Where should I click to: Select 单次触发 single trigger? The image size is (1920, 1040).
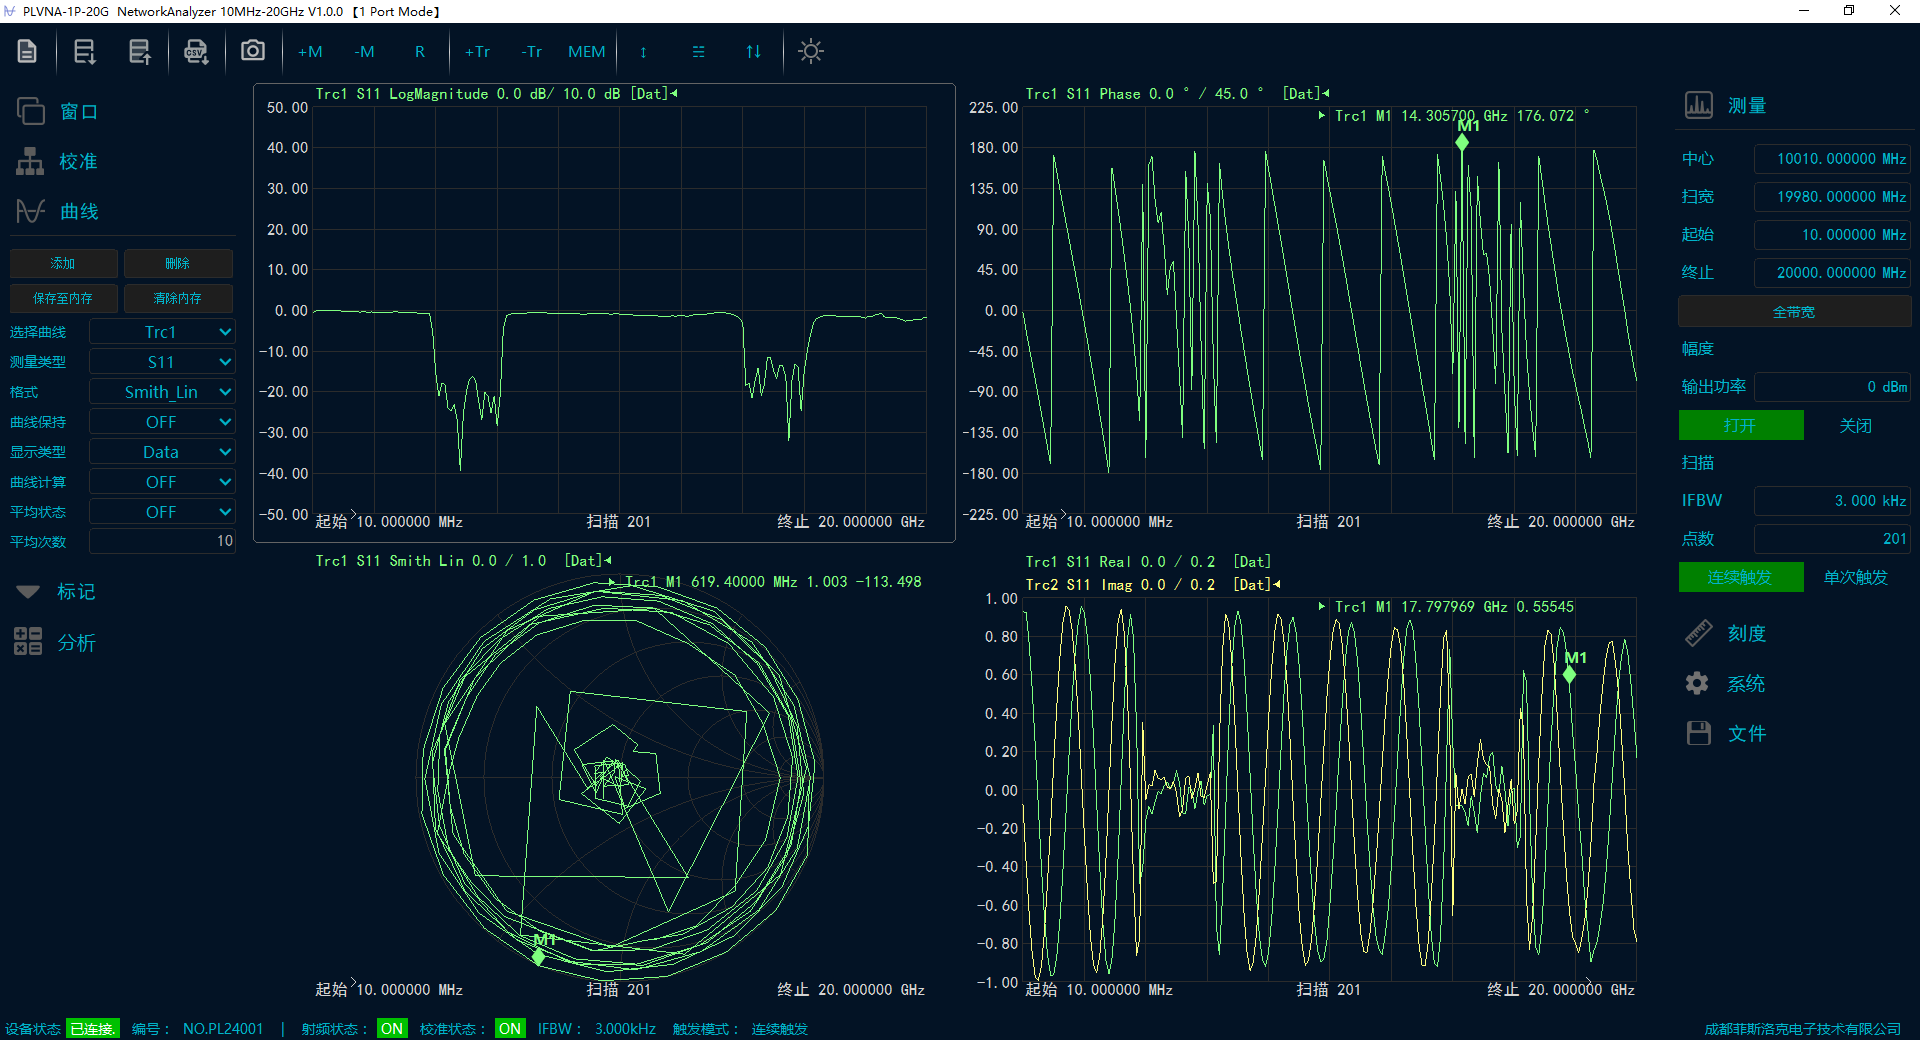click(1856, 577)
